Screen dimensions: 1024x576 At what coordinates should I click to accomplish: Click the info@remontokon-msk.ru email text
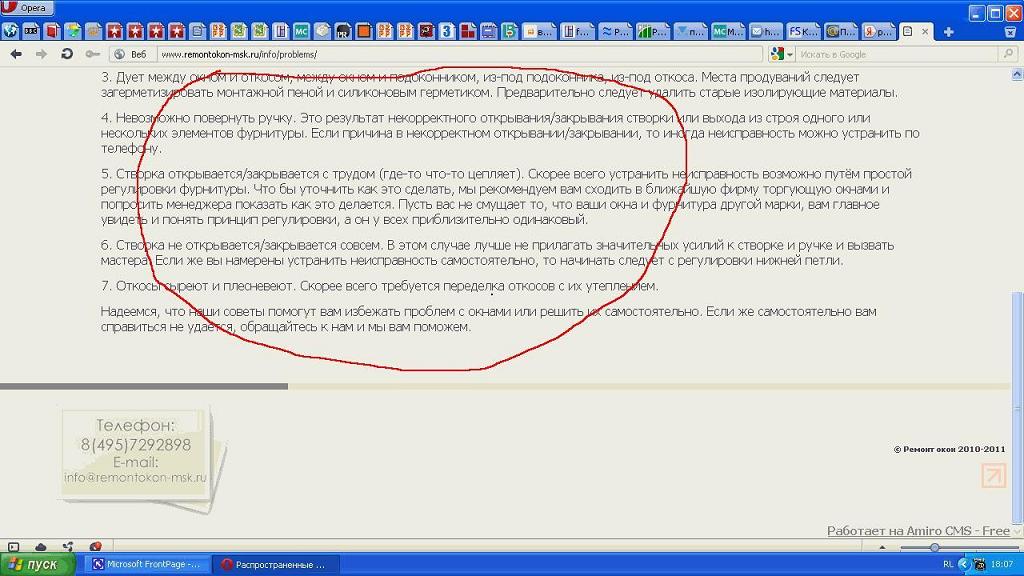(135, 477)
